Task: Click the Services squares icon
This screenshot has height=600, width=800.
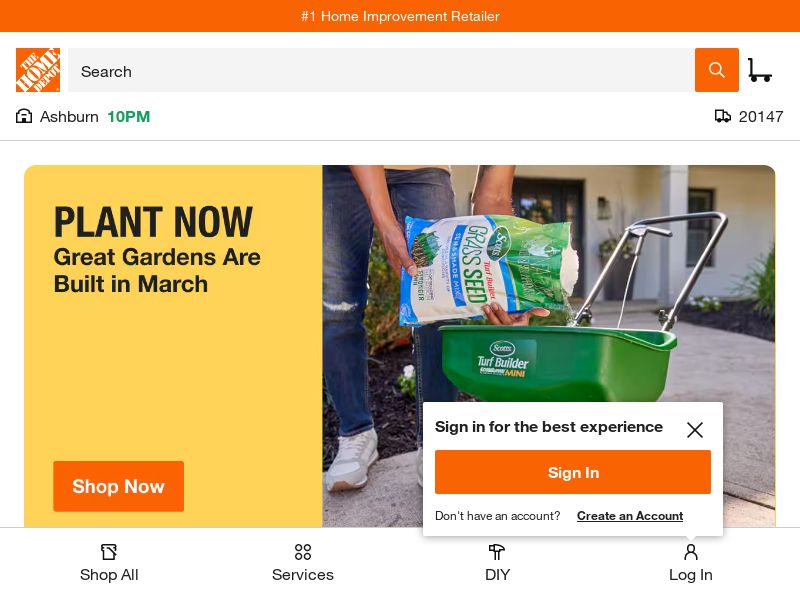Action: pyautogui.click(x=303, y=552)
